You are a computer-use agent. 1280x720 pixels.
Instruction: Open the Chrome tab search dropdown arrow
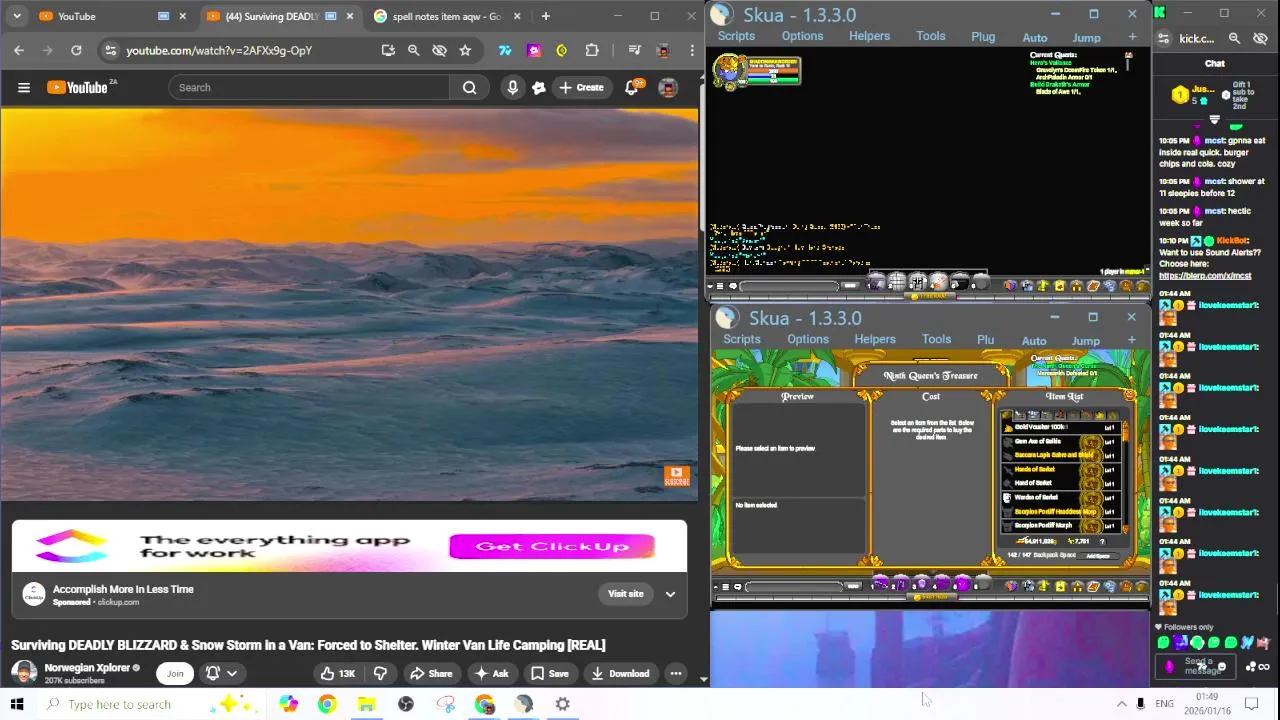pyautogui.click(x=16, y=16)
